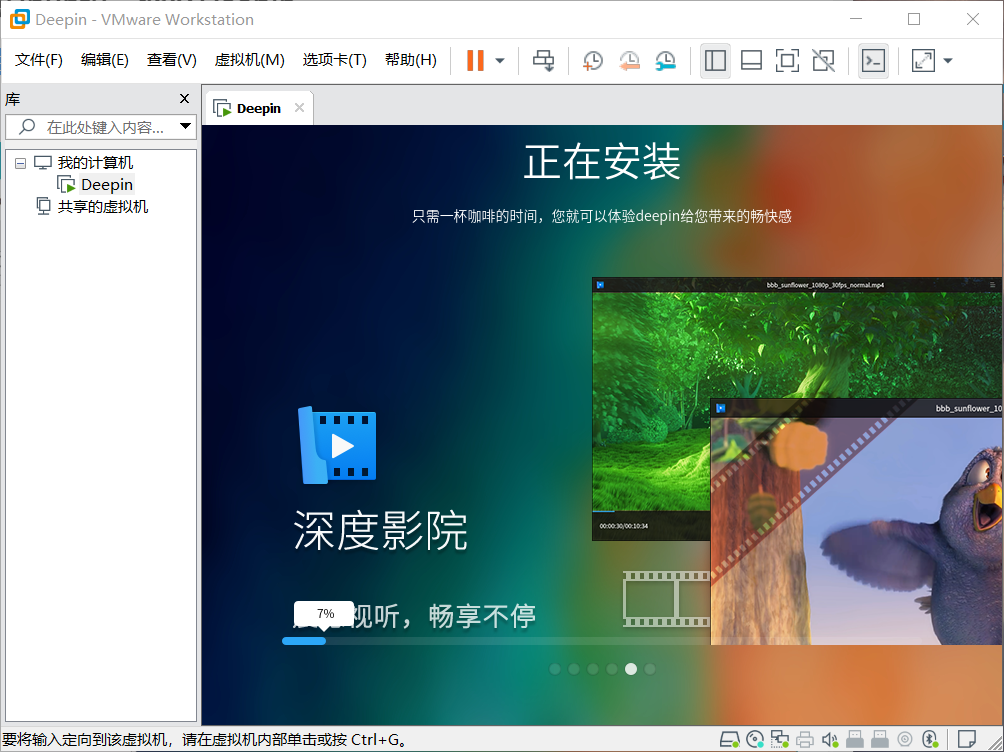1004x752 pixels.
Task: Select the last slideshow indicator dot
Action: 650,669
